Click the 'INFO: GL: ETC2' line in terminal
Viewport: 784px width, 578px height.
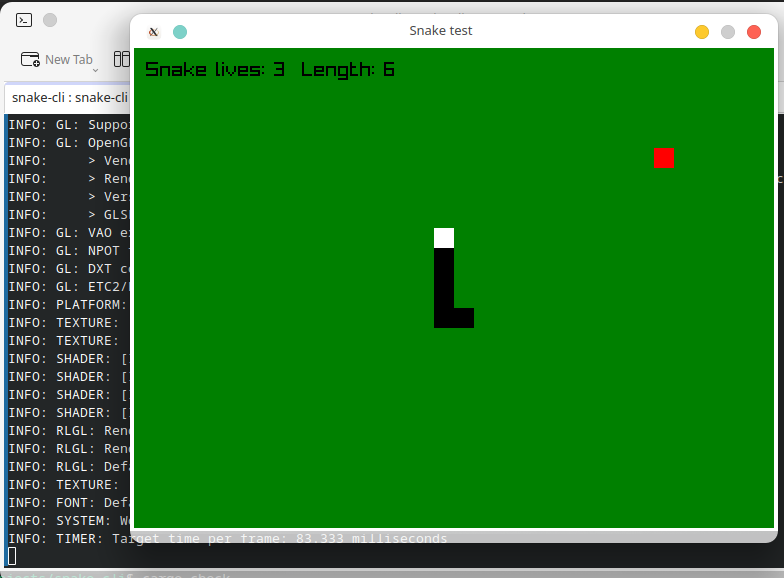[x=69, y=286]
